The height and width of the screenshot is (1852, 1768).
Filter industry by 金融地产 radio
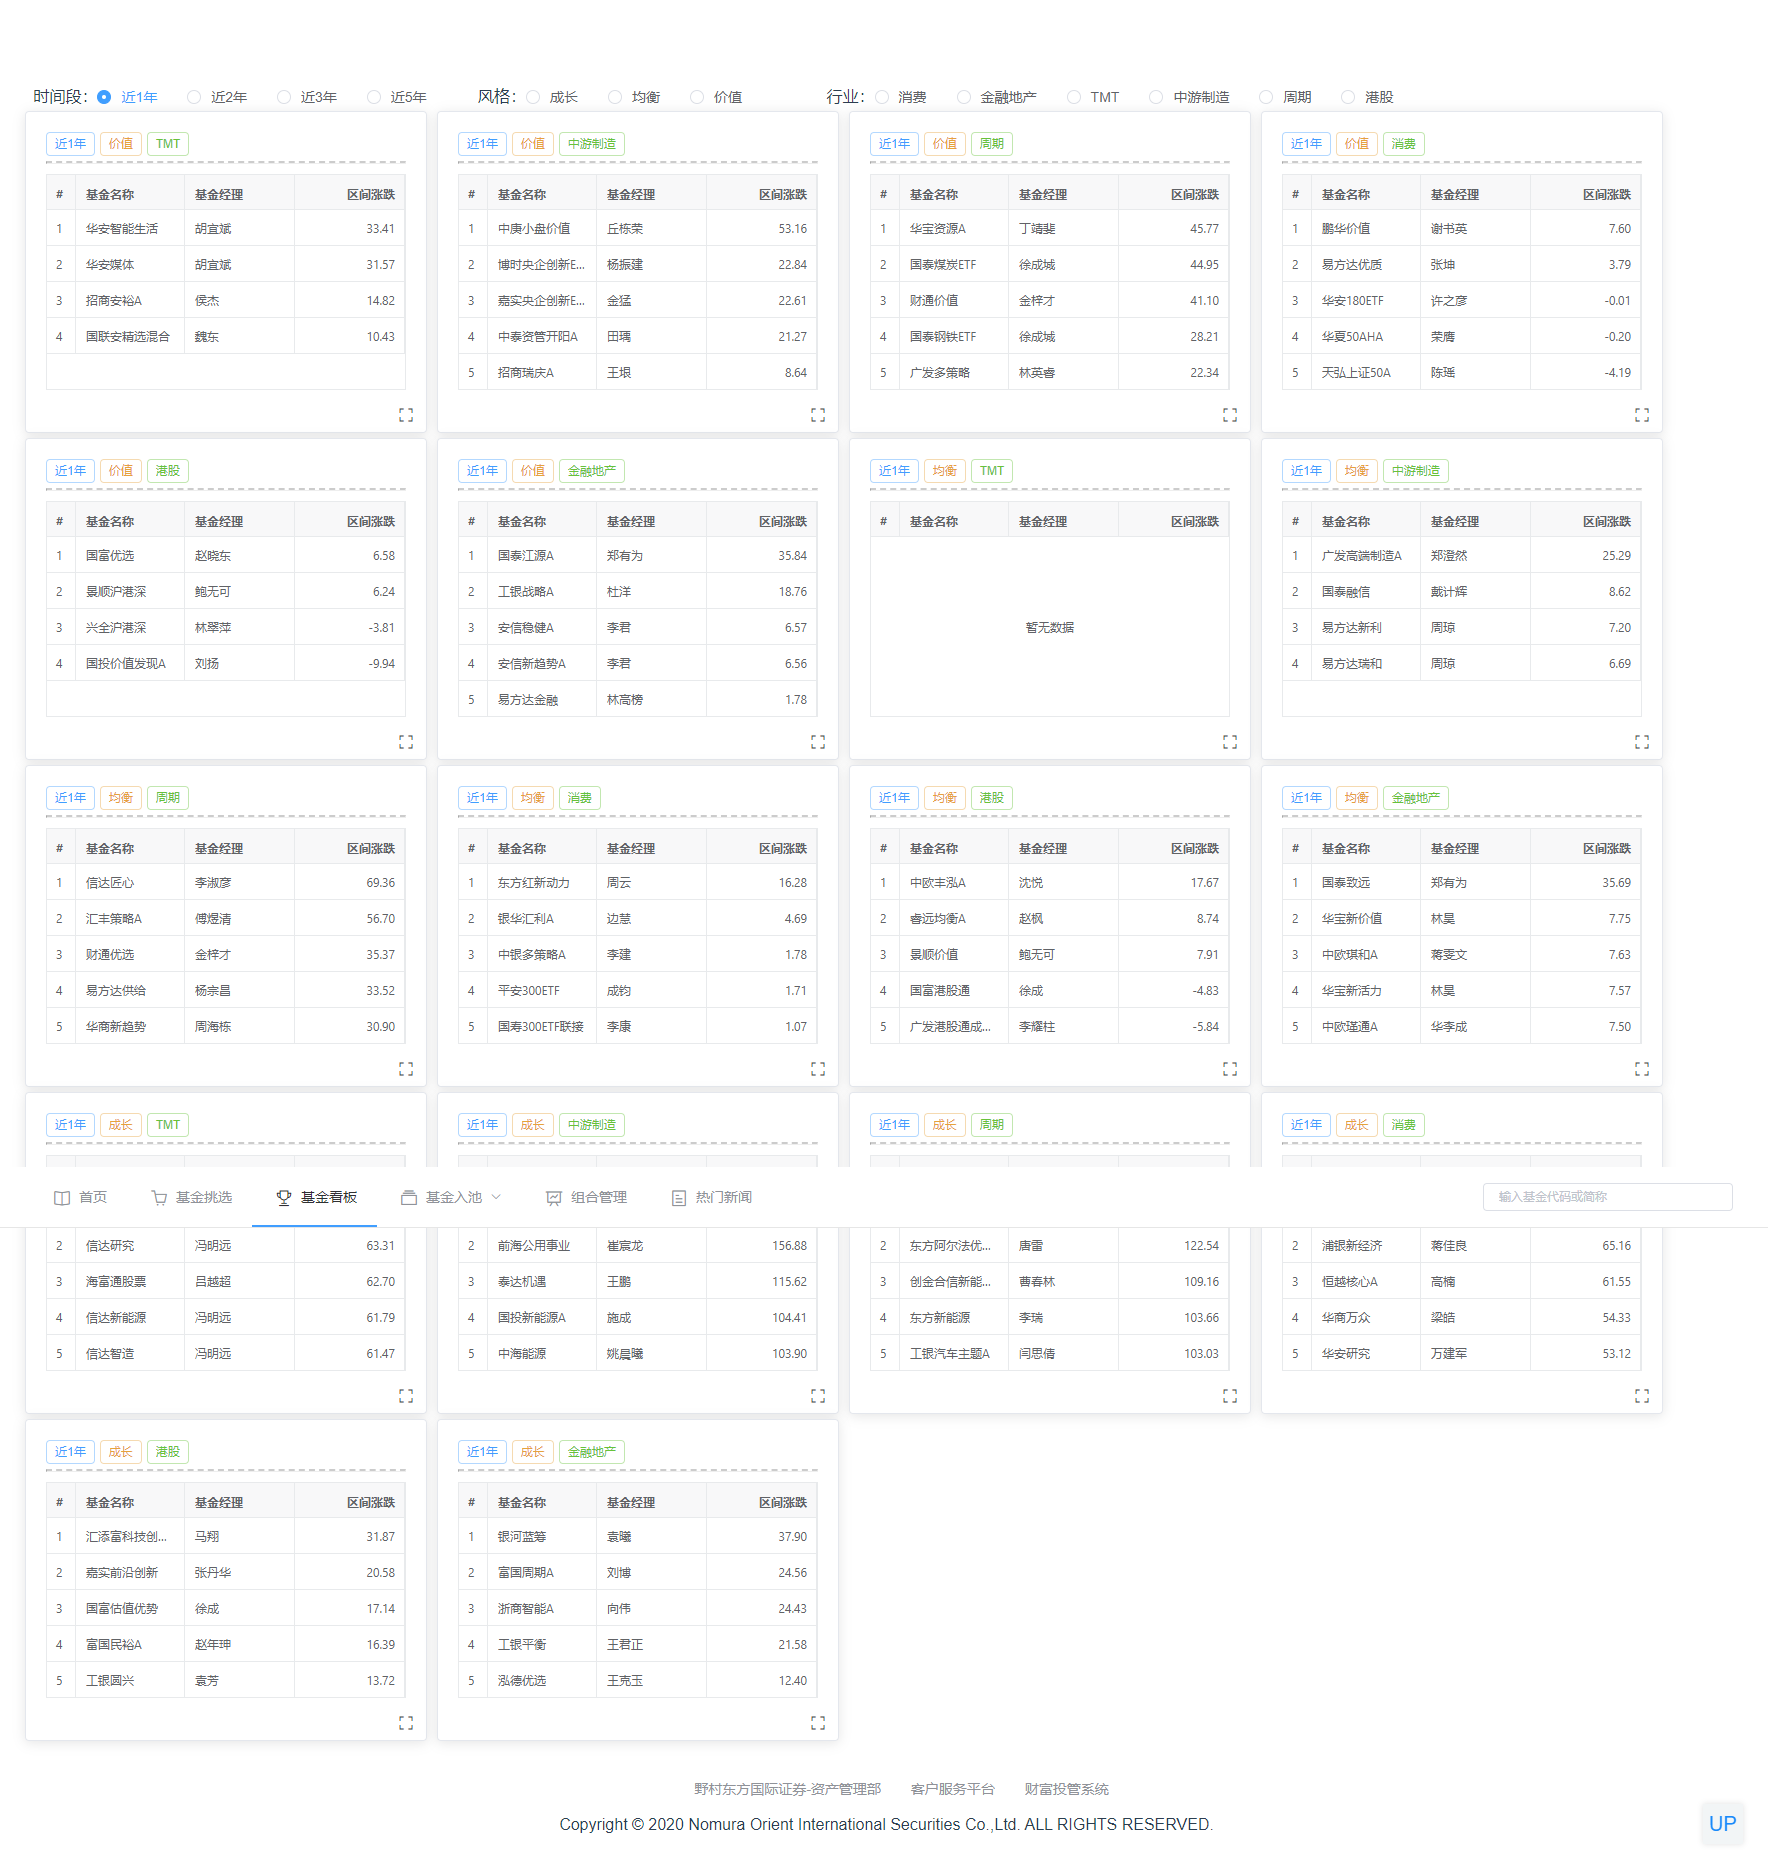coord(964,97)
